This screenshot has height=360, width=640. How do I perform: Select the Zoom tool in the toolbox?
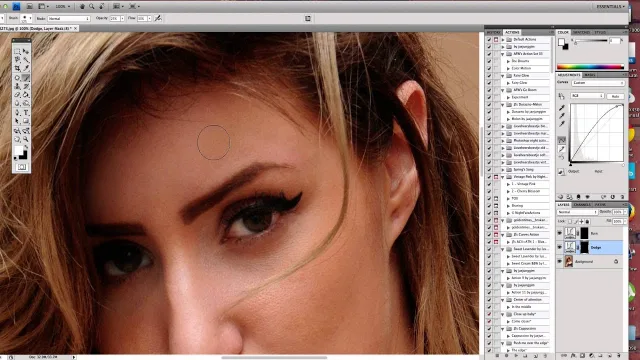pyautogui.click(x=26, y=139)
